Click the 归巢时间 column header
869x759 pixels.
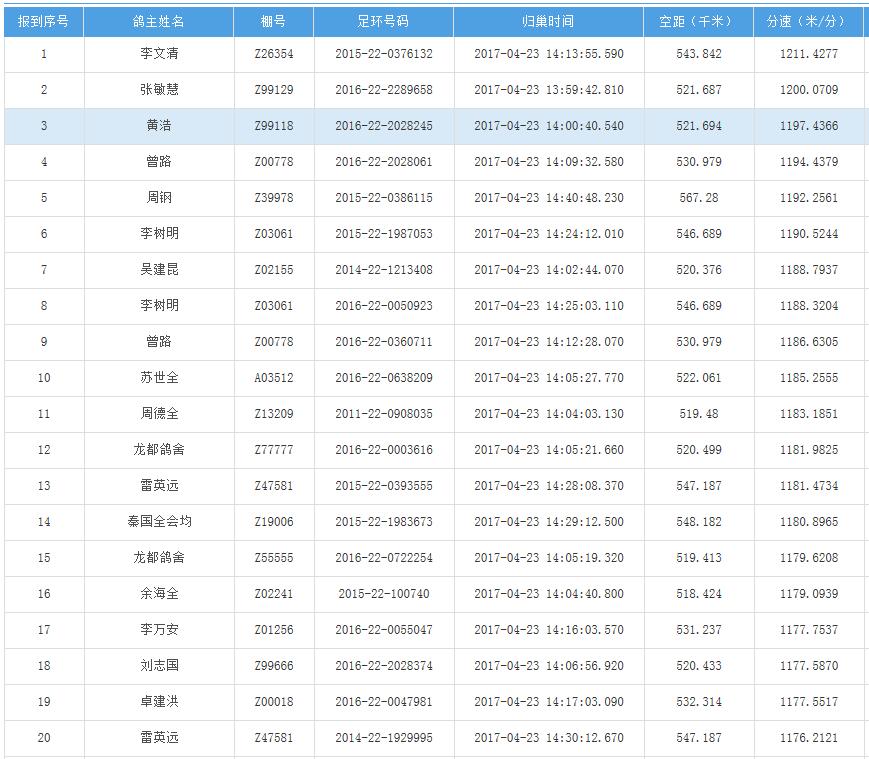tap(548, 21)
